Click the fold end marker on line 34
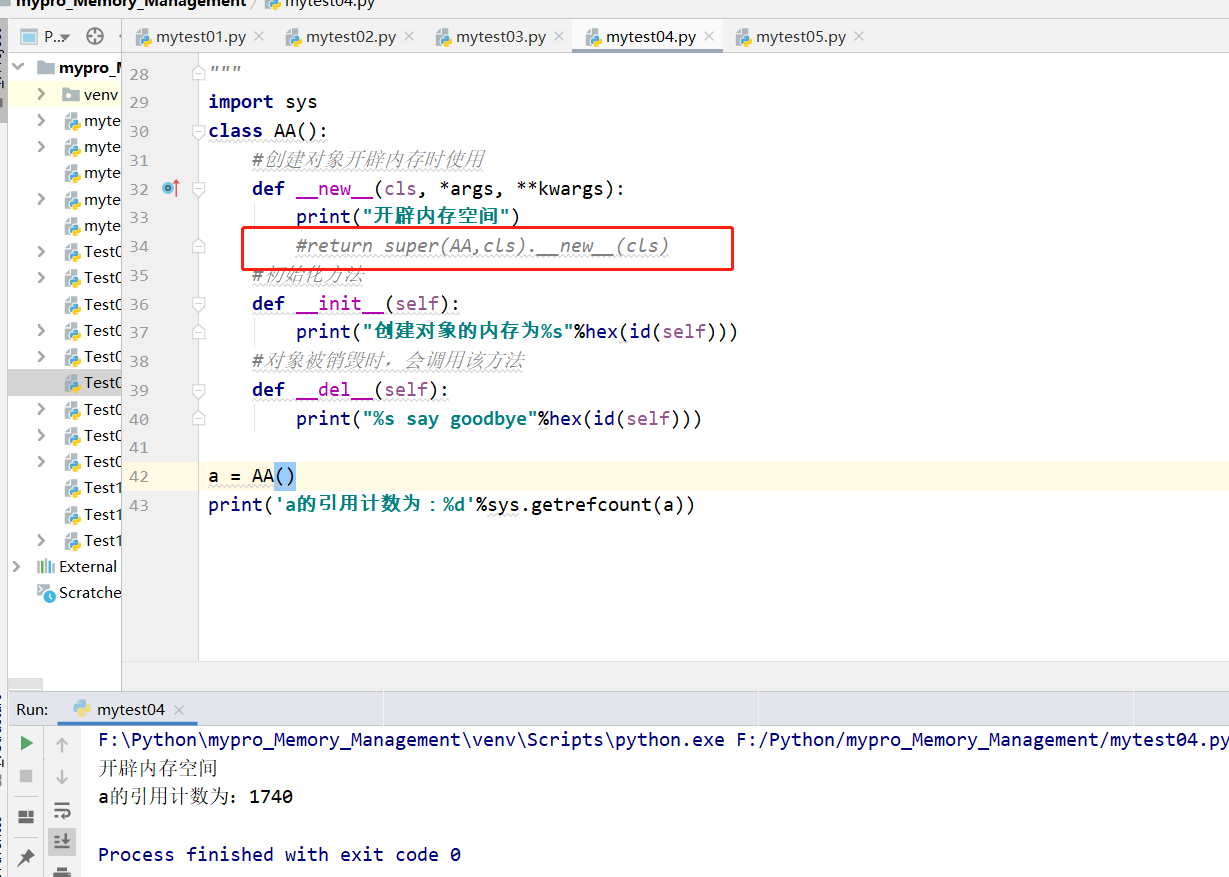Image resolution: width=1229 pixels, height=877 pixels. pos(199,246)
